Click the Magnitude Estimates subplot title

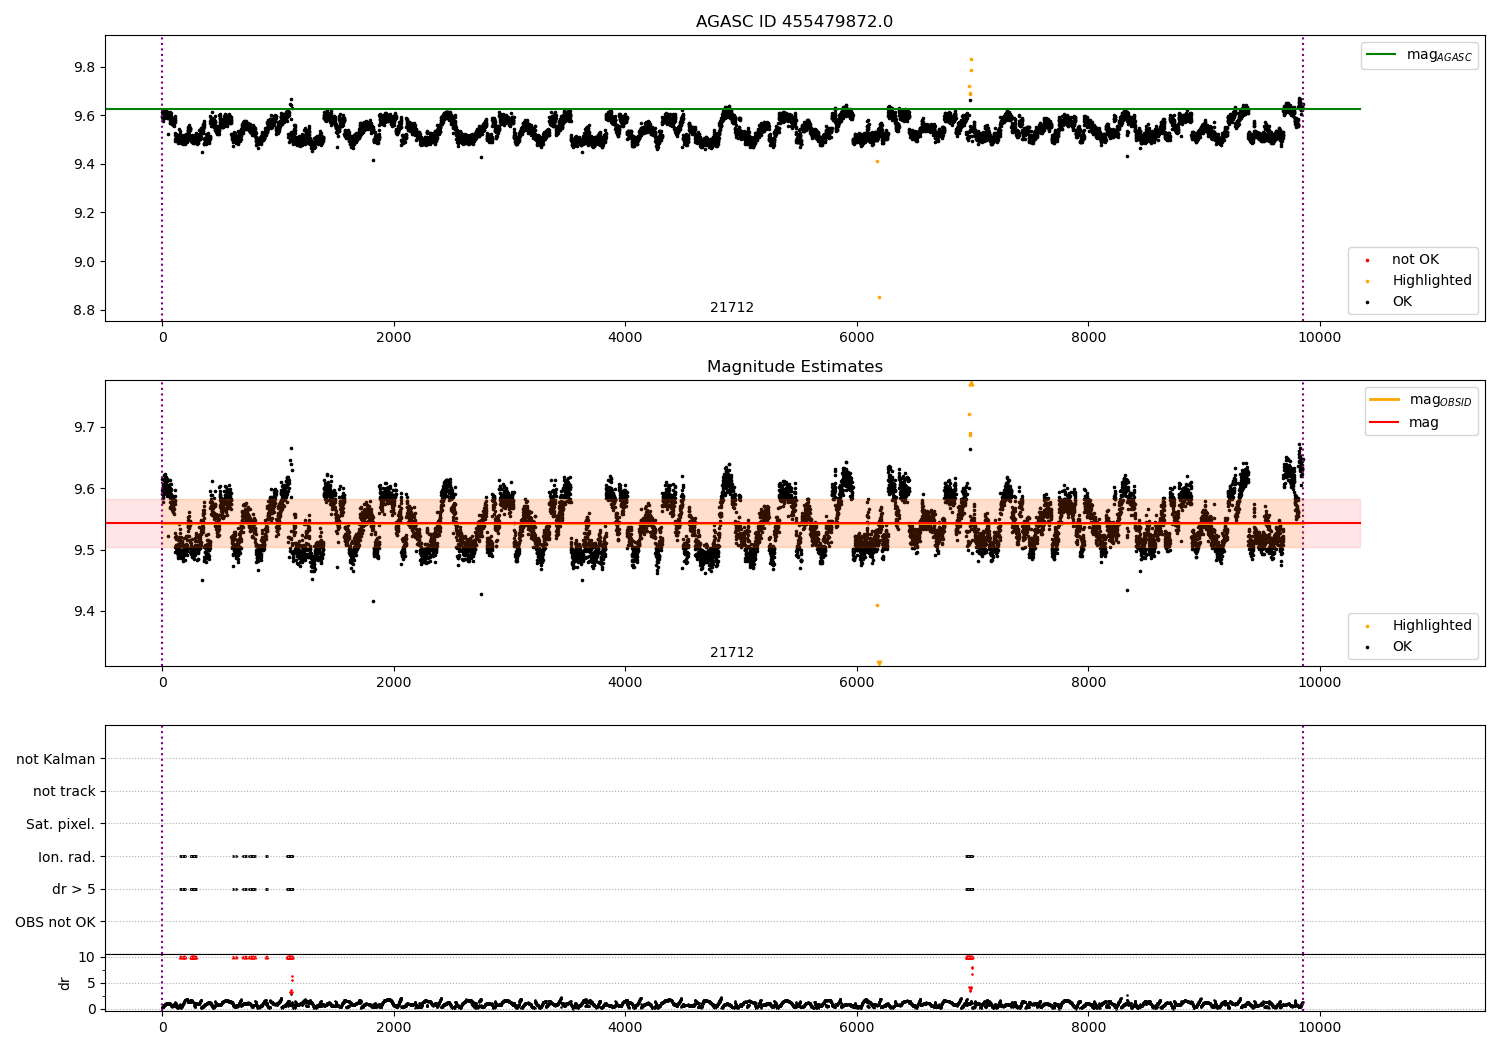(x=794, y=367)
